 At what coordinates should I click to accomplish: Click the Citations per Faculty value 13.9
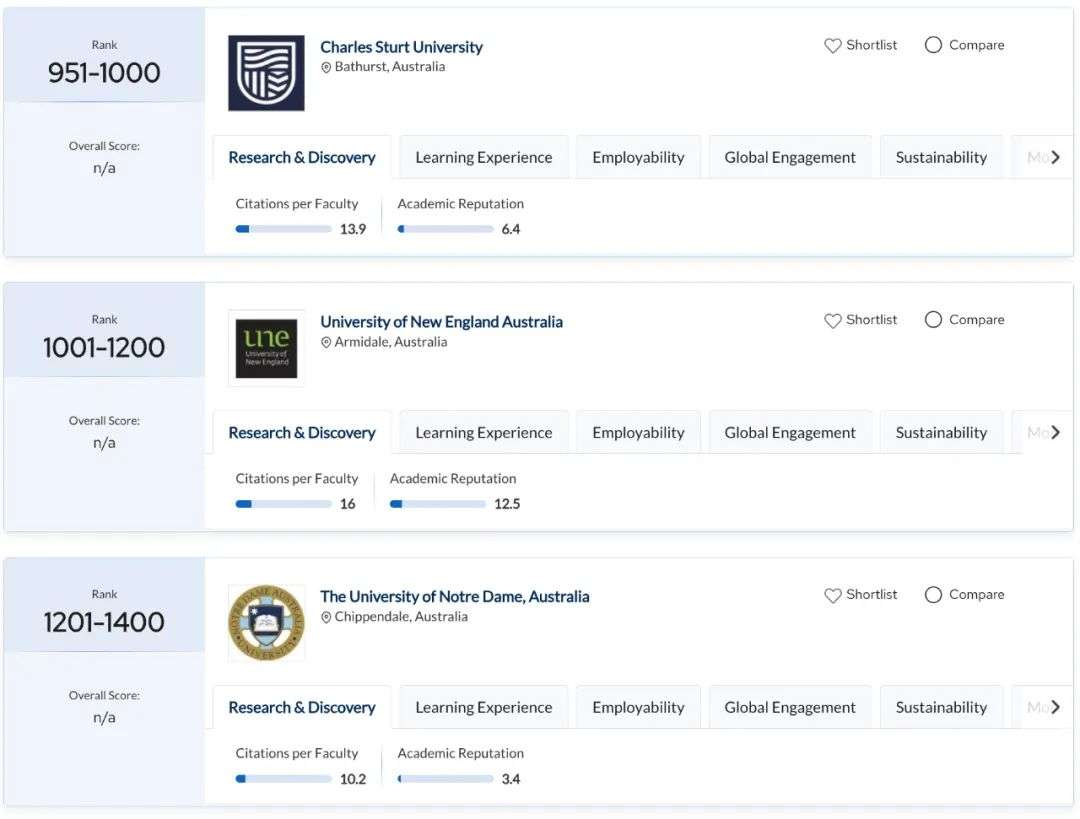coord(353,229)
